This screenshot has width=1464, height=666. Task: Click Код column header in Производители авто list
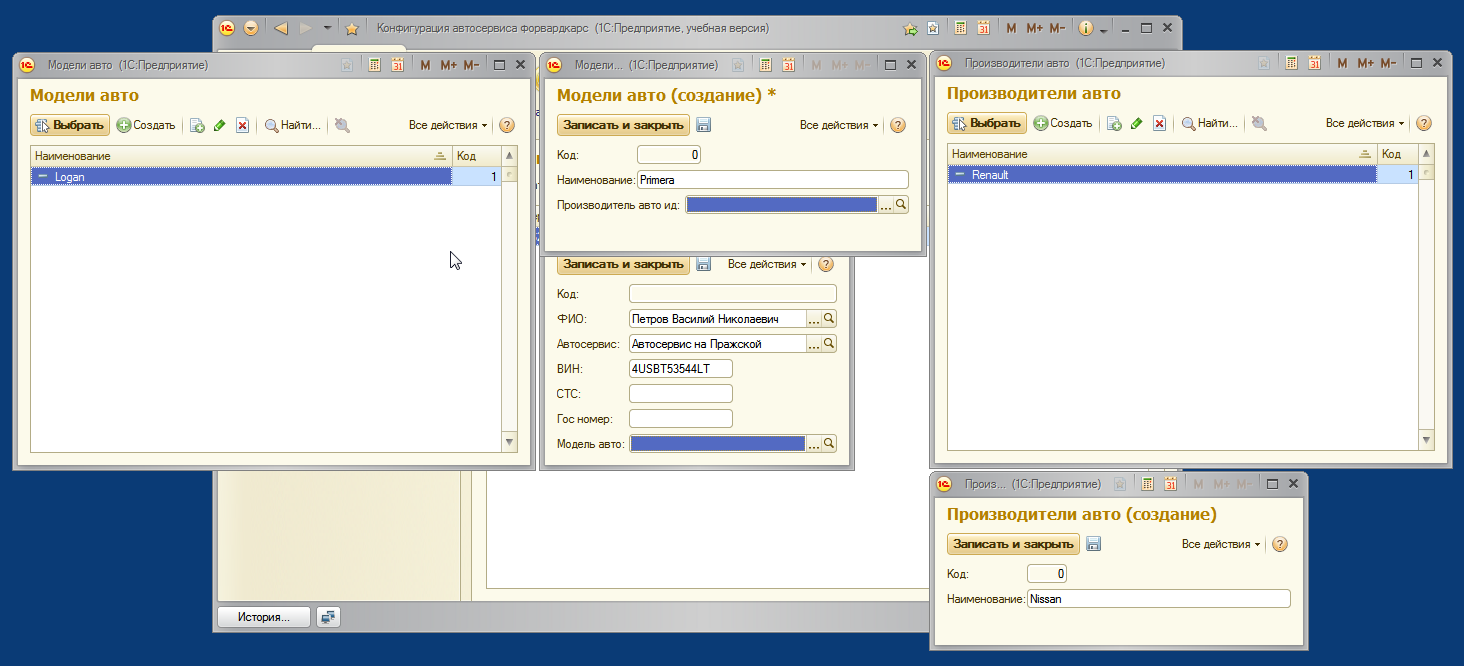pos(1398,154)
